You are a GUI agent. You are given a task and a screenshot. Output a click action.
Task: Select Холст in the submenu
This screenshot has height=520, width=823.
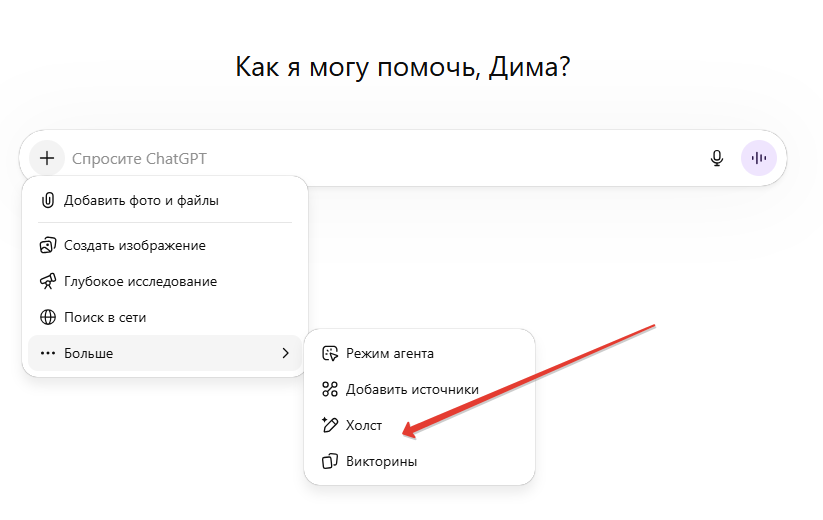point(419,425)
